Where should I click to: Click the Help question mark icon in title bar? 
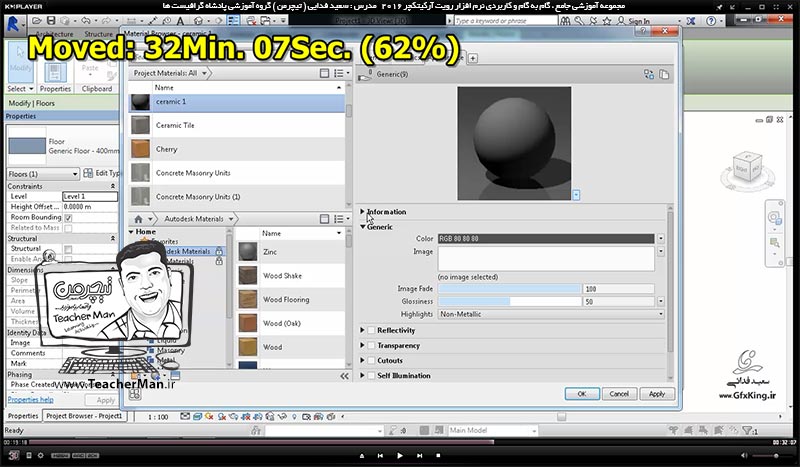tap(711, 21)
